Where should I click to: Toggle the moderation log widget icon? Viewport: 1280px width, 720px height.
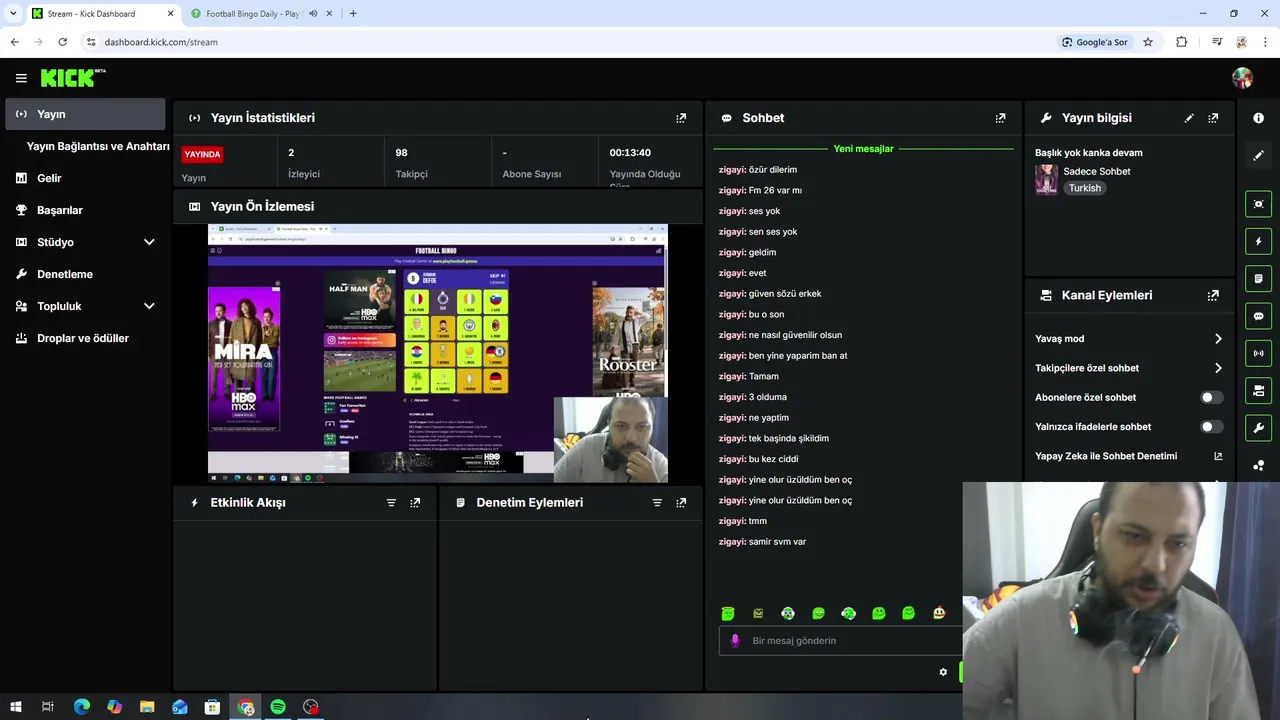click(x=1258, y=278)
